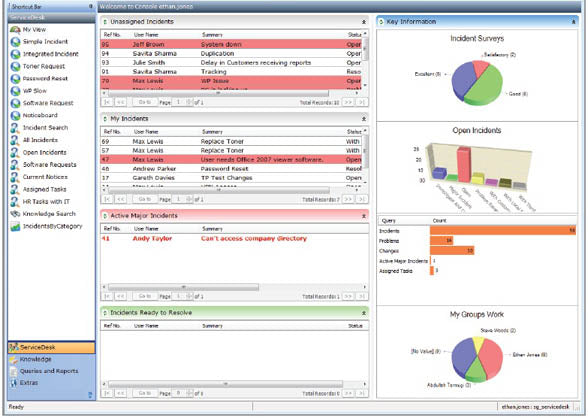
Task: Select incident 46 Andrew Parker Password Reset
Action: (231, 169)
